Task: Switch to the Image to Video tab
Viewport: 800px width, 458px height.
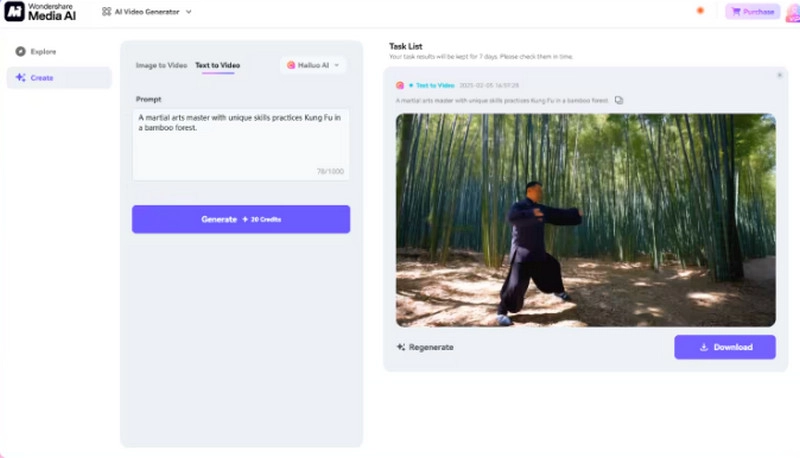Action: click(x=161, y=65)
